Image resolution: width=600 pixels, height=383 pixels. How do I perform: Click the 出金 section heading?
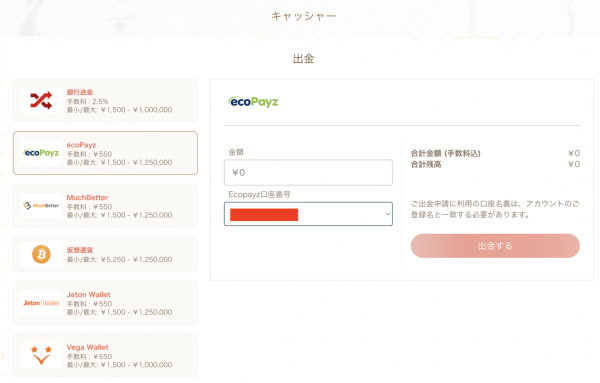304,59
